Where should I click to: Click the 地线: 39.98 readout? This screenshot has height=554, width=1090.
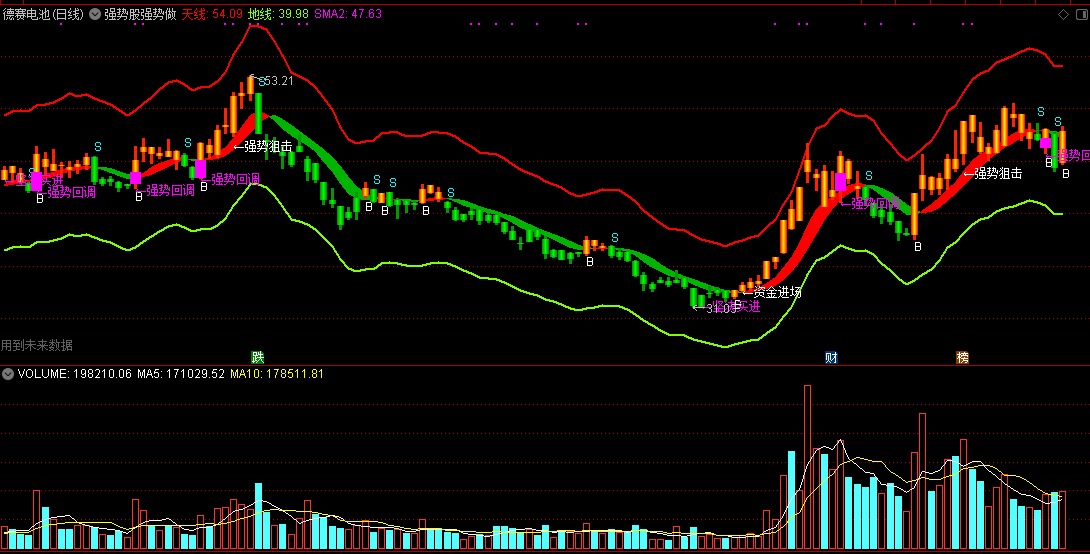tap(279, 14)
